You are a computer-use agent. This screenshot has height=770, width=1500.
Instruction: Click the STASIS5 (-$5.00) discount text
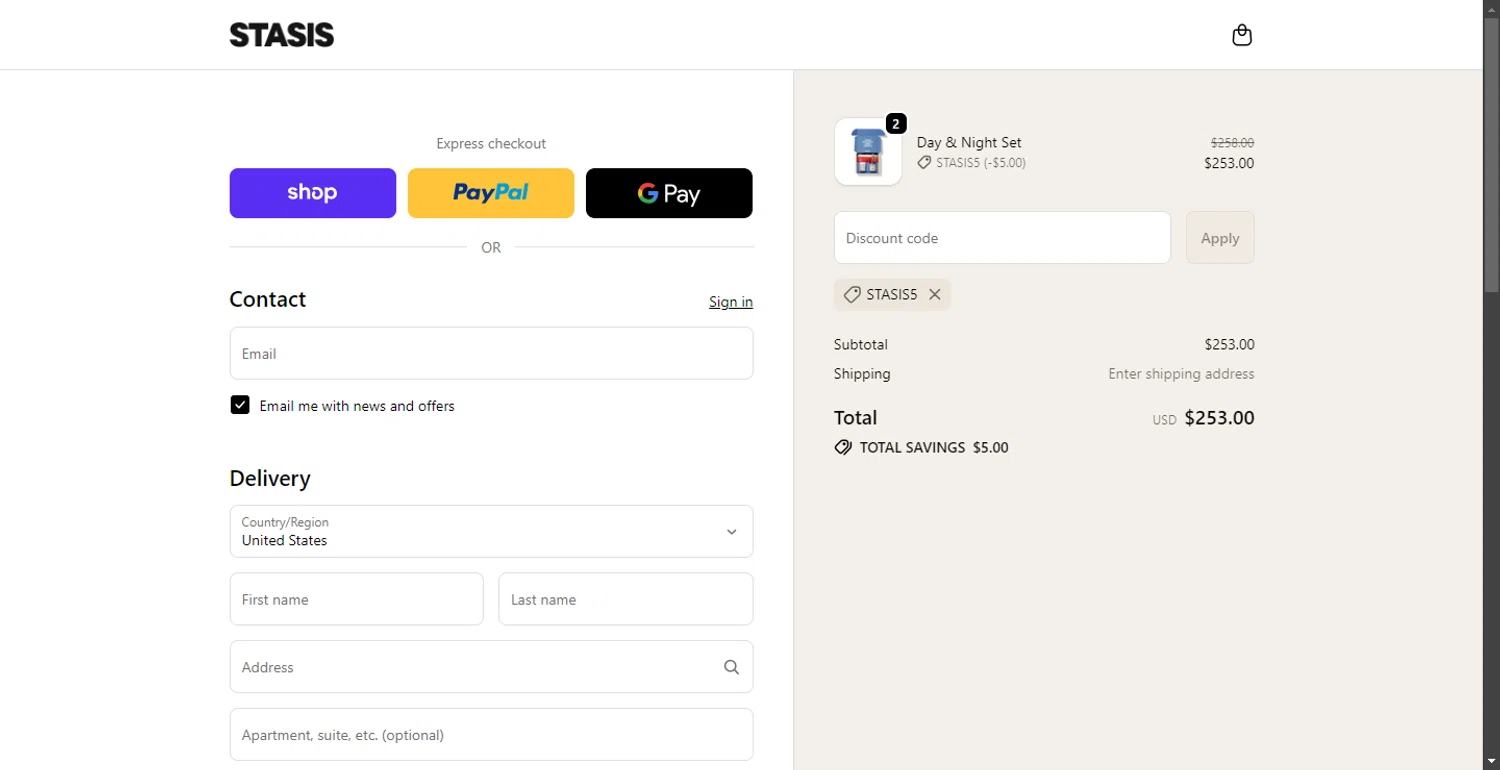point(981,162)
